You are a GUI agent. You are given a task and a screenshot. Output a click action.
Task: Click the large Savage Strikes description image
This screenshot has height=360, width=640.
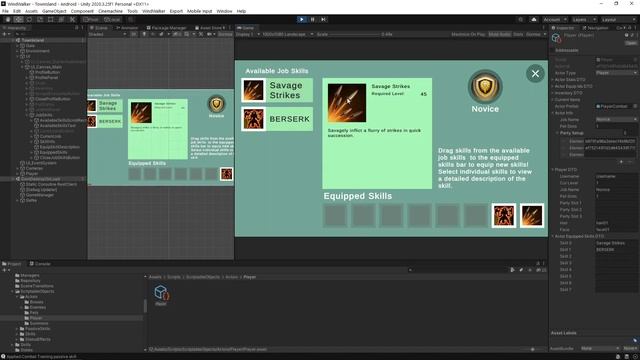point(347,103)
